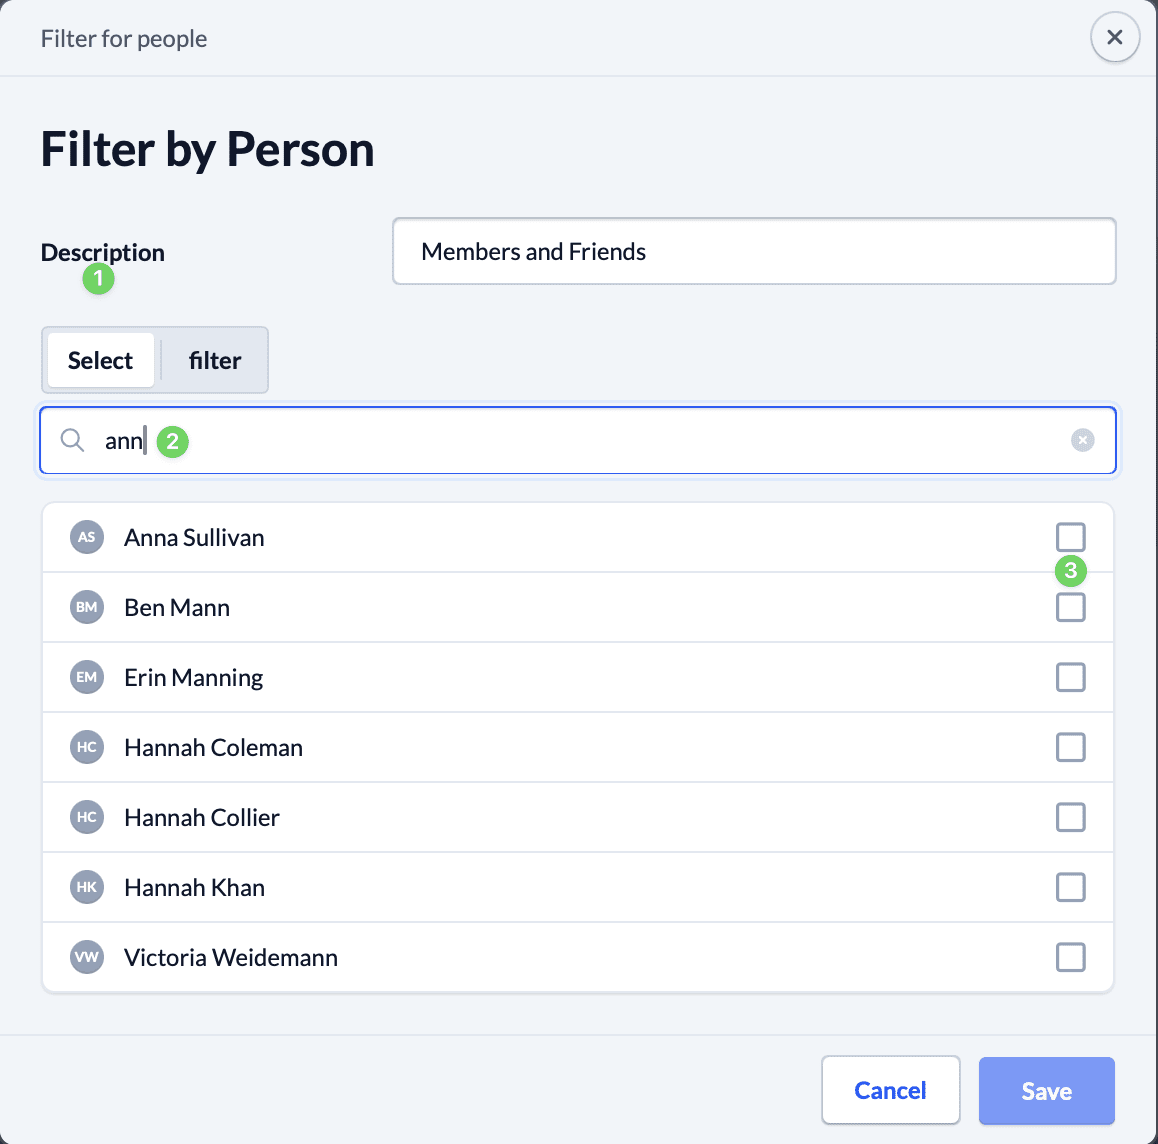Clear the search field text
The height and width of the screenshot is (1144, 1158).
(x=1082, y=440)
